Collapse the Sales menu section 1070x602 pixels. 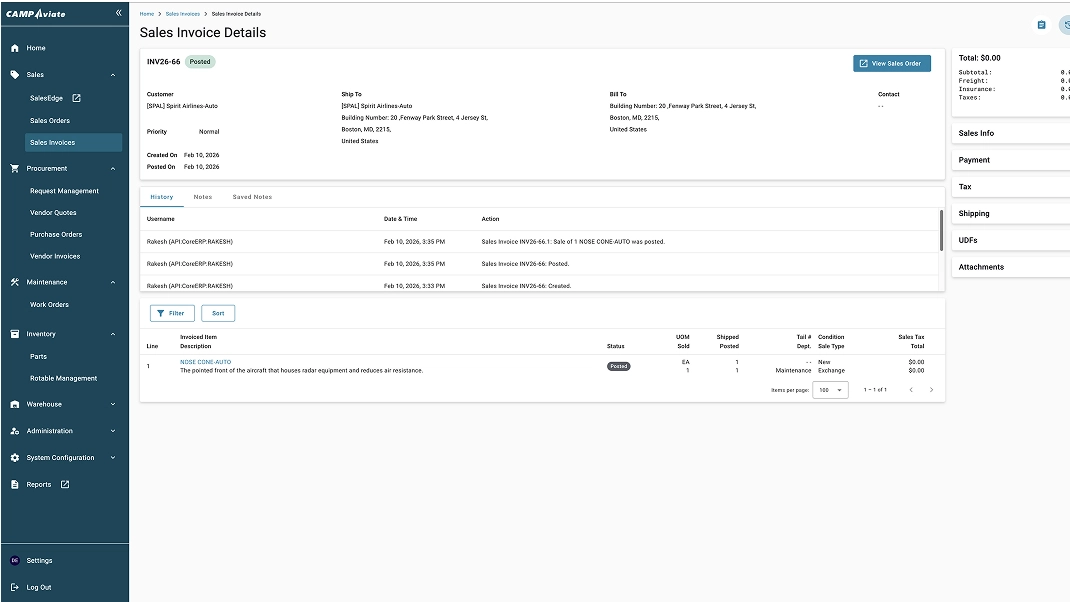pos(113,75)
